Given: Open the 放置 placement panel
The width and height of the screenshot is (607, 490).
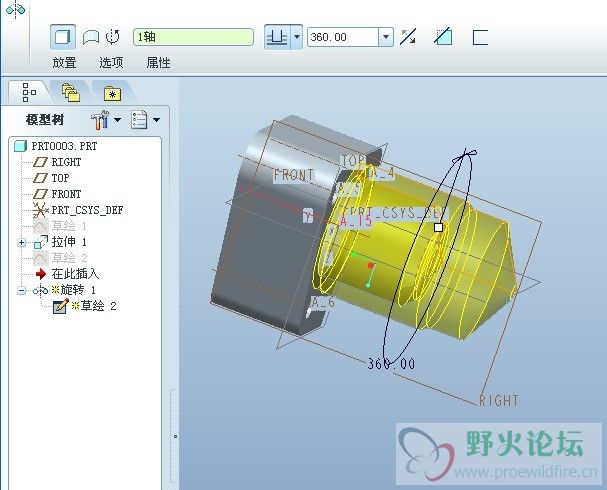Looking at the screenshot, I should click(64, 63).
